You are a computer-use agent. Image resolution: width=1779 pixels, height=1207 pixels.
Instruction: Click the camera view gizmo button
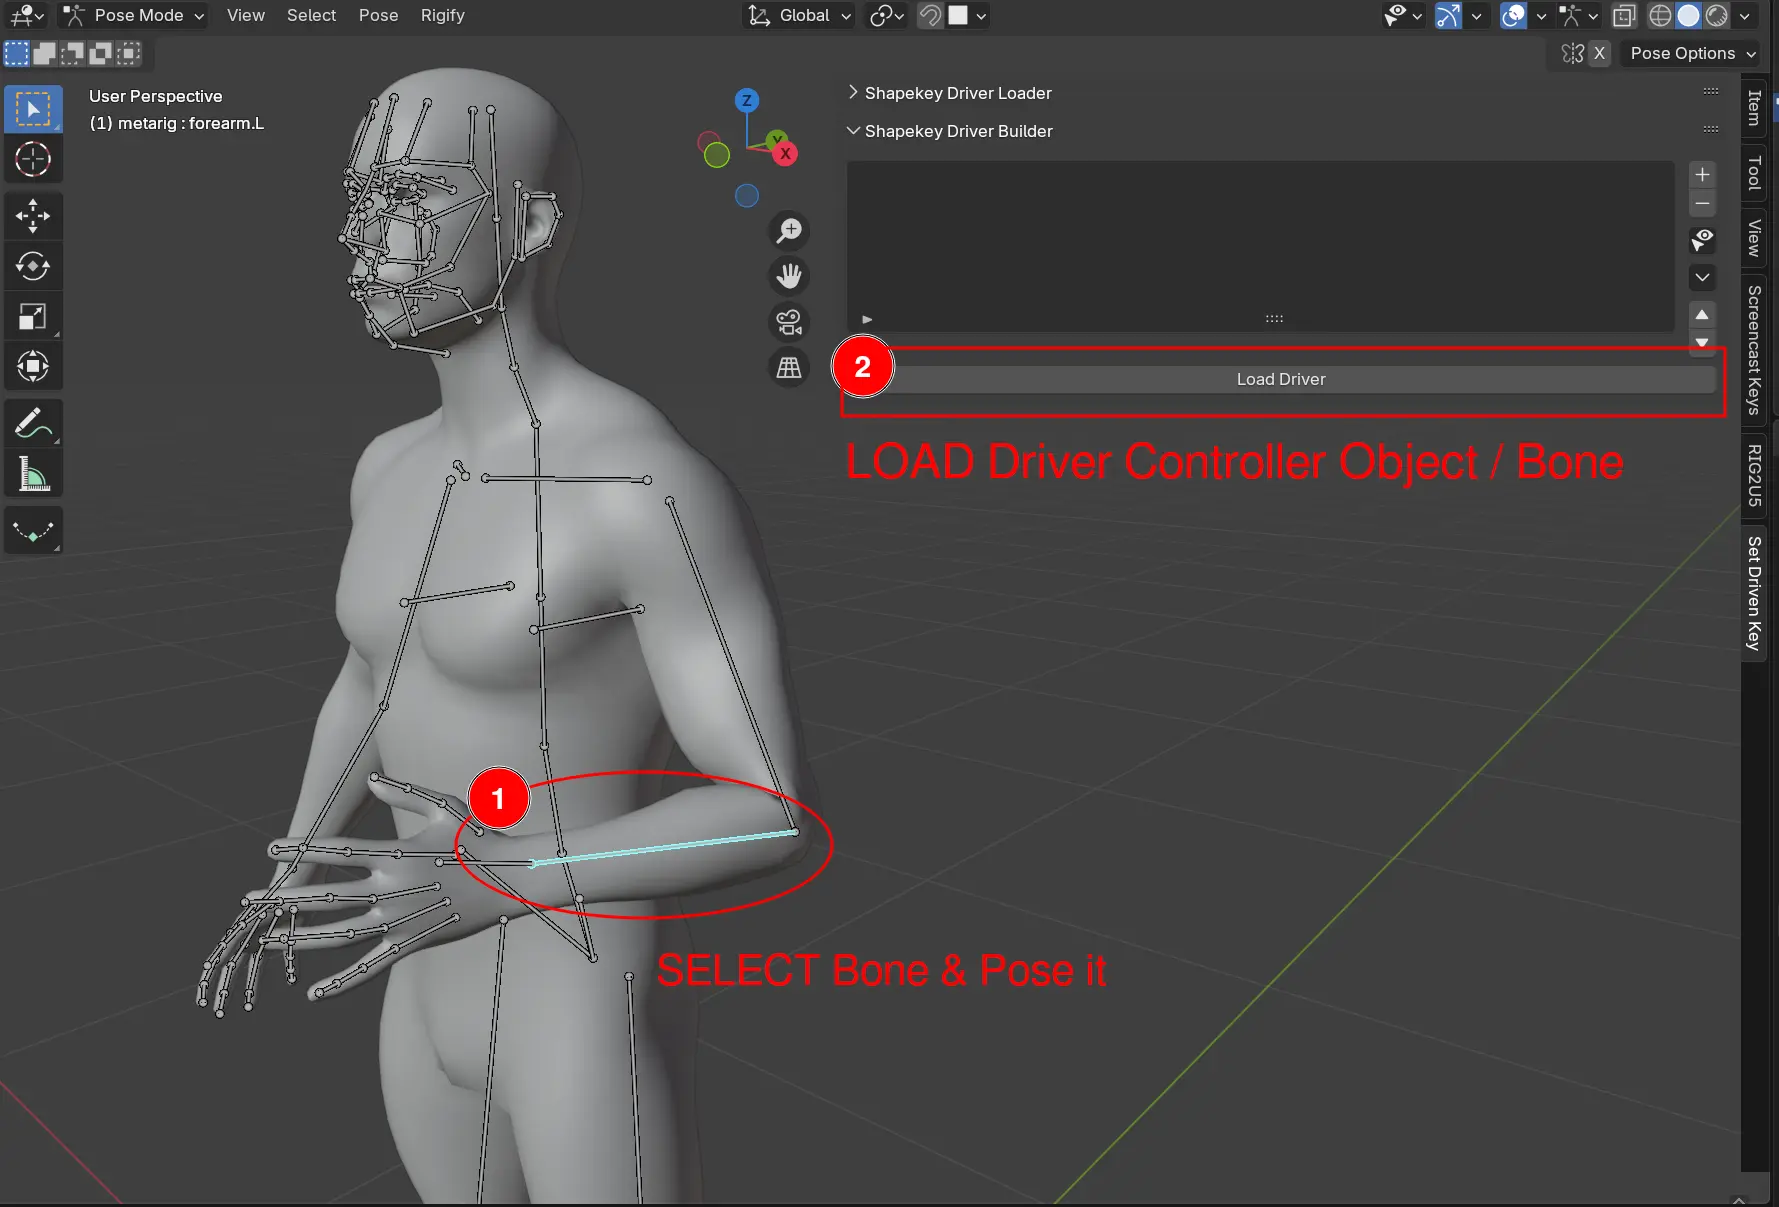[789, 322]
